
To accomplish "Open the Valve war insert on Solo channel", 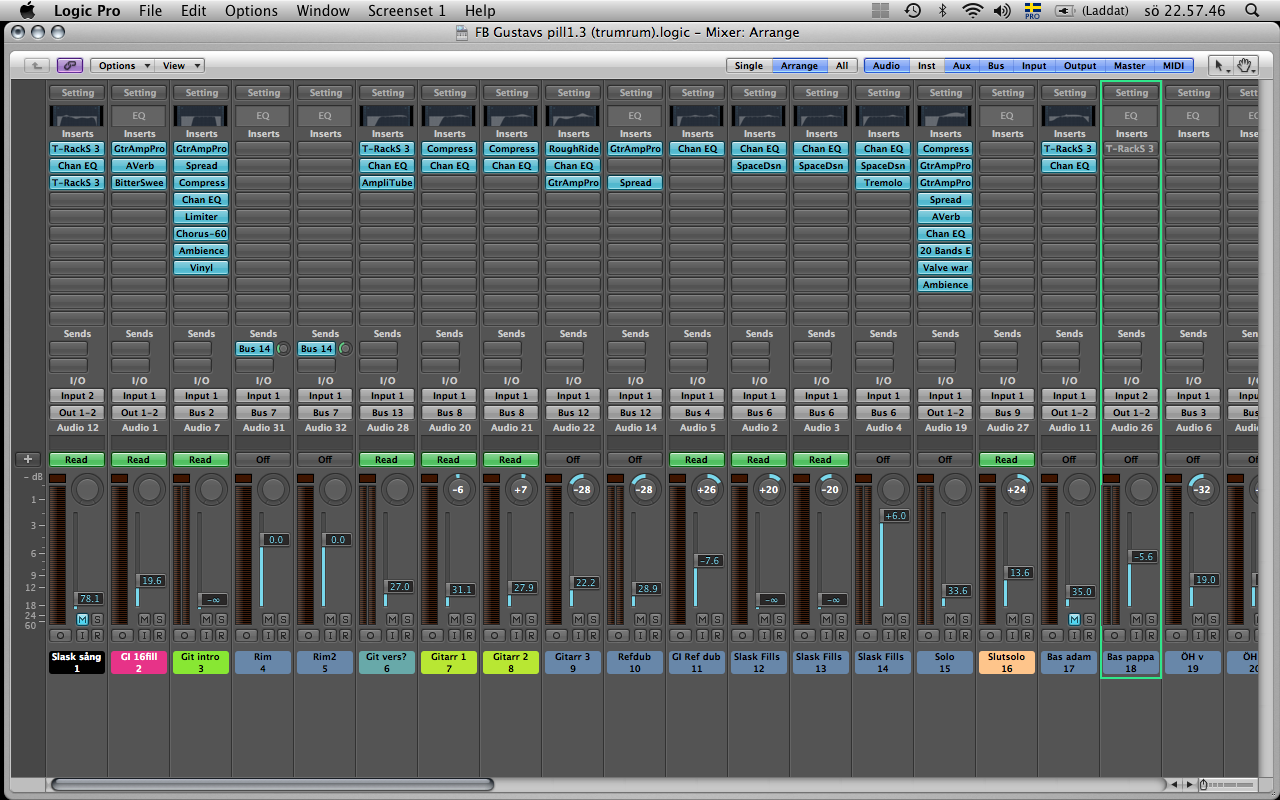I will pyautogui.click(x=945, y=268).
